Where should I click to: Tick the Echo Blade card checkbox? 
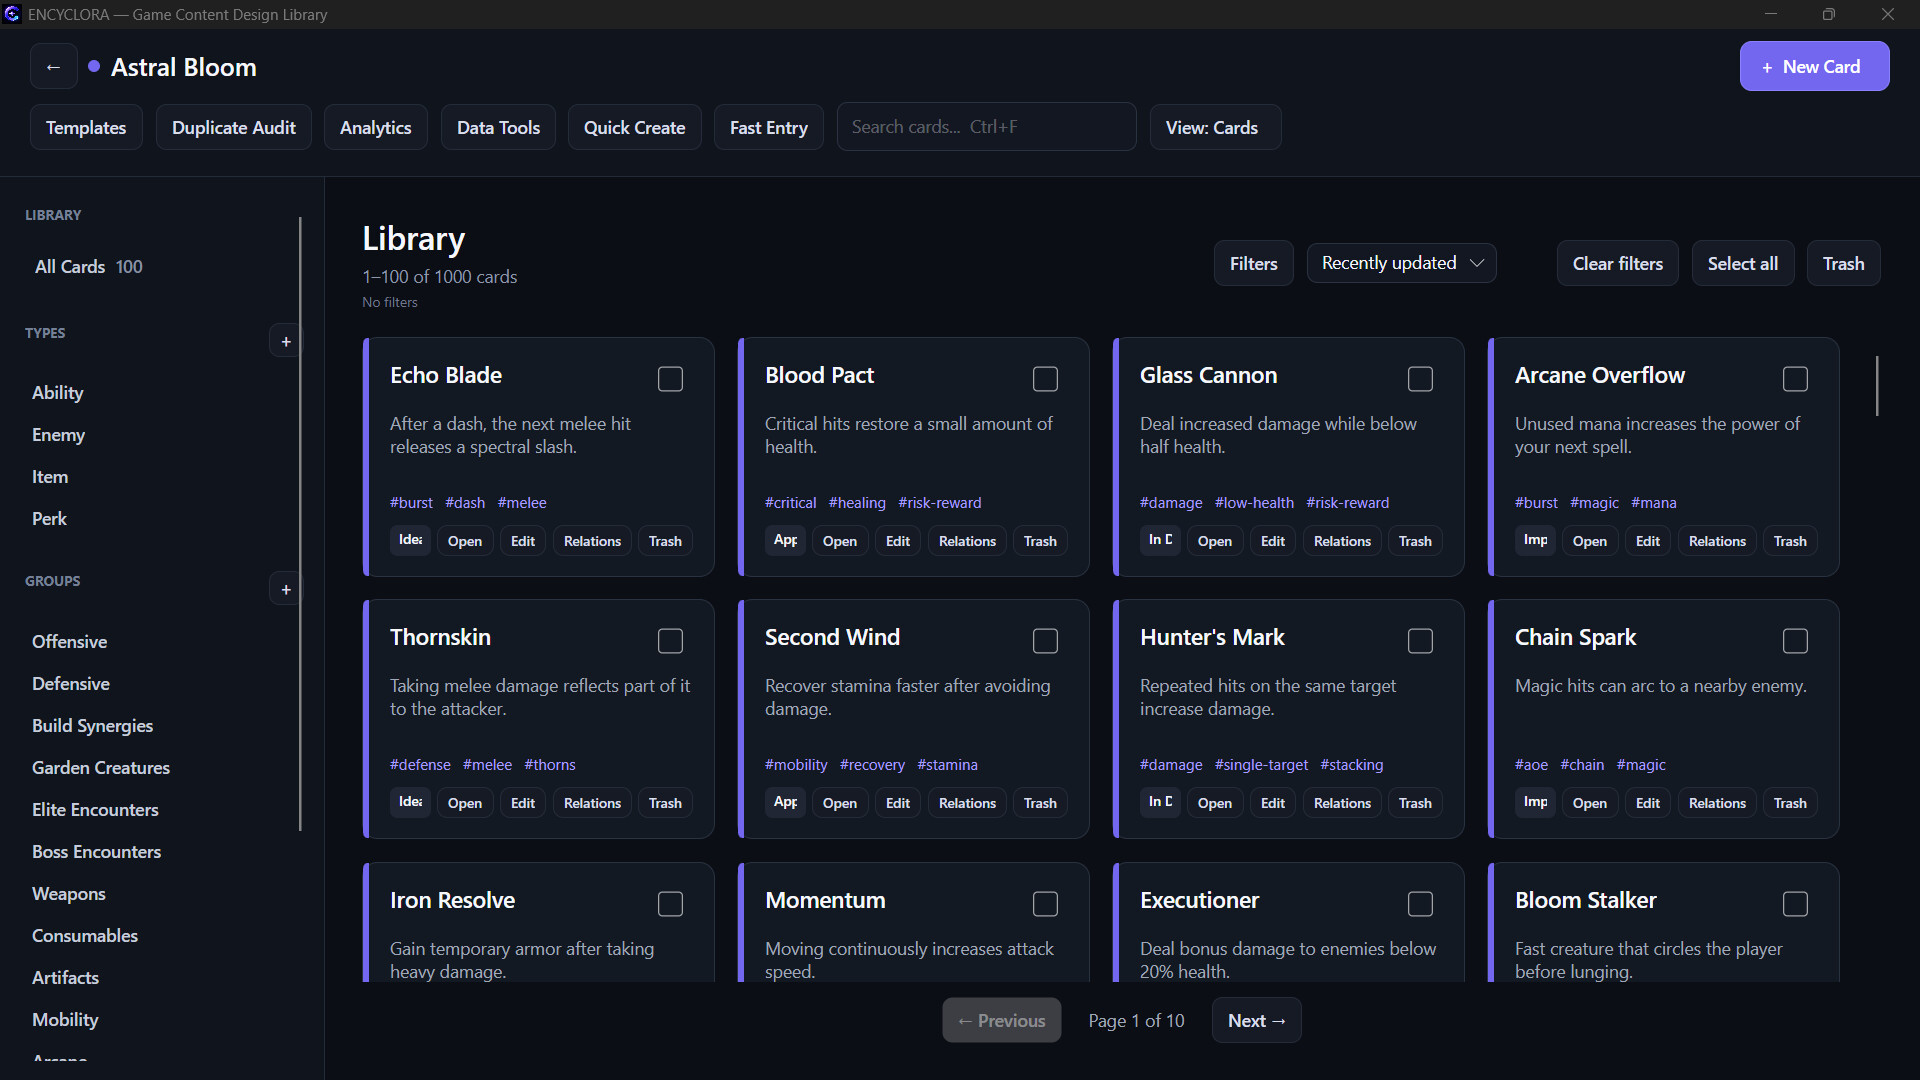click(x=670, y=379)
